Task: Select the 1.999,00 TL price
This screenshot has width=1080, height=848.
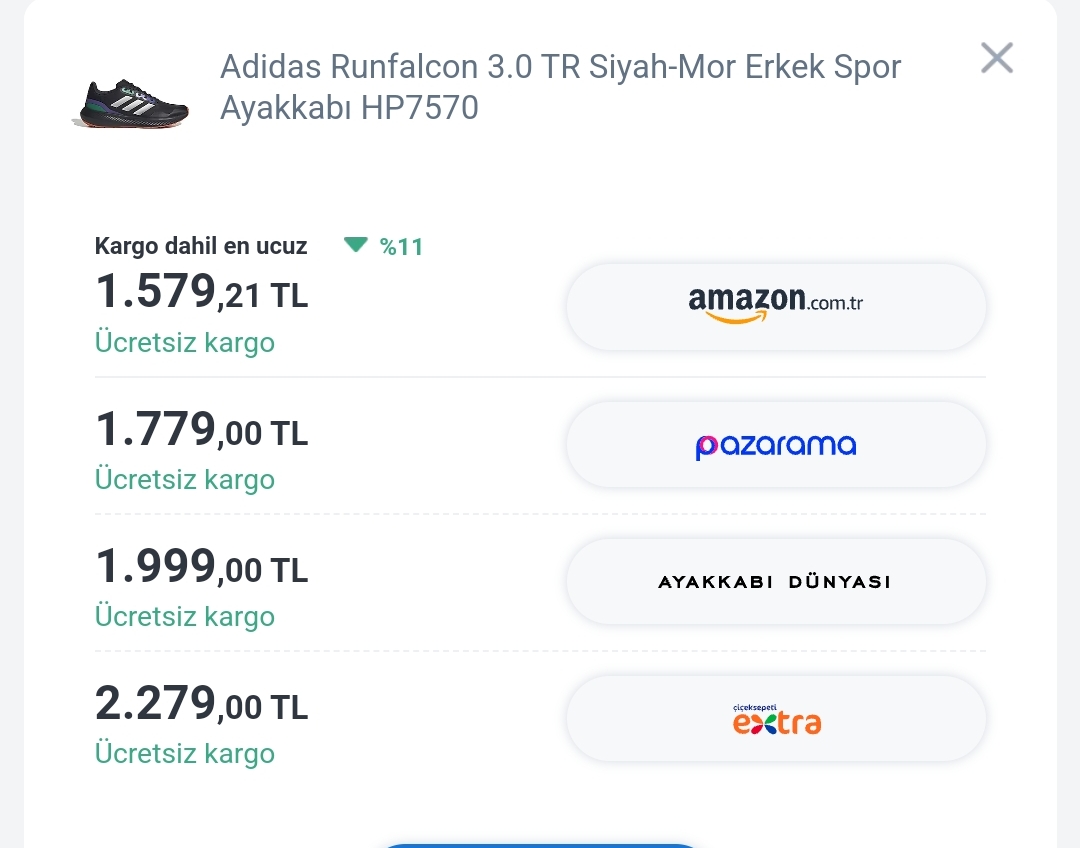Action: tap(201, 568)
